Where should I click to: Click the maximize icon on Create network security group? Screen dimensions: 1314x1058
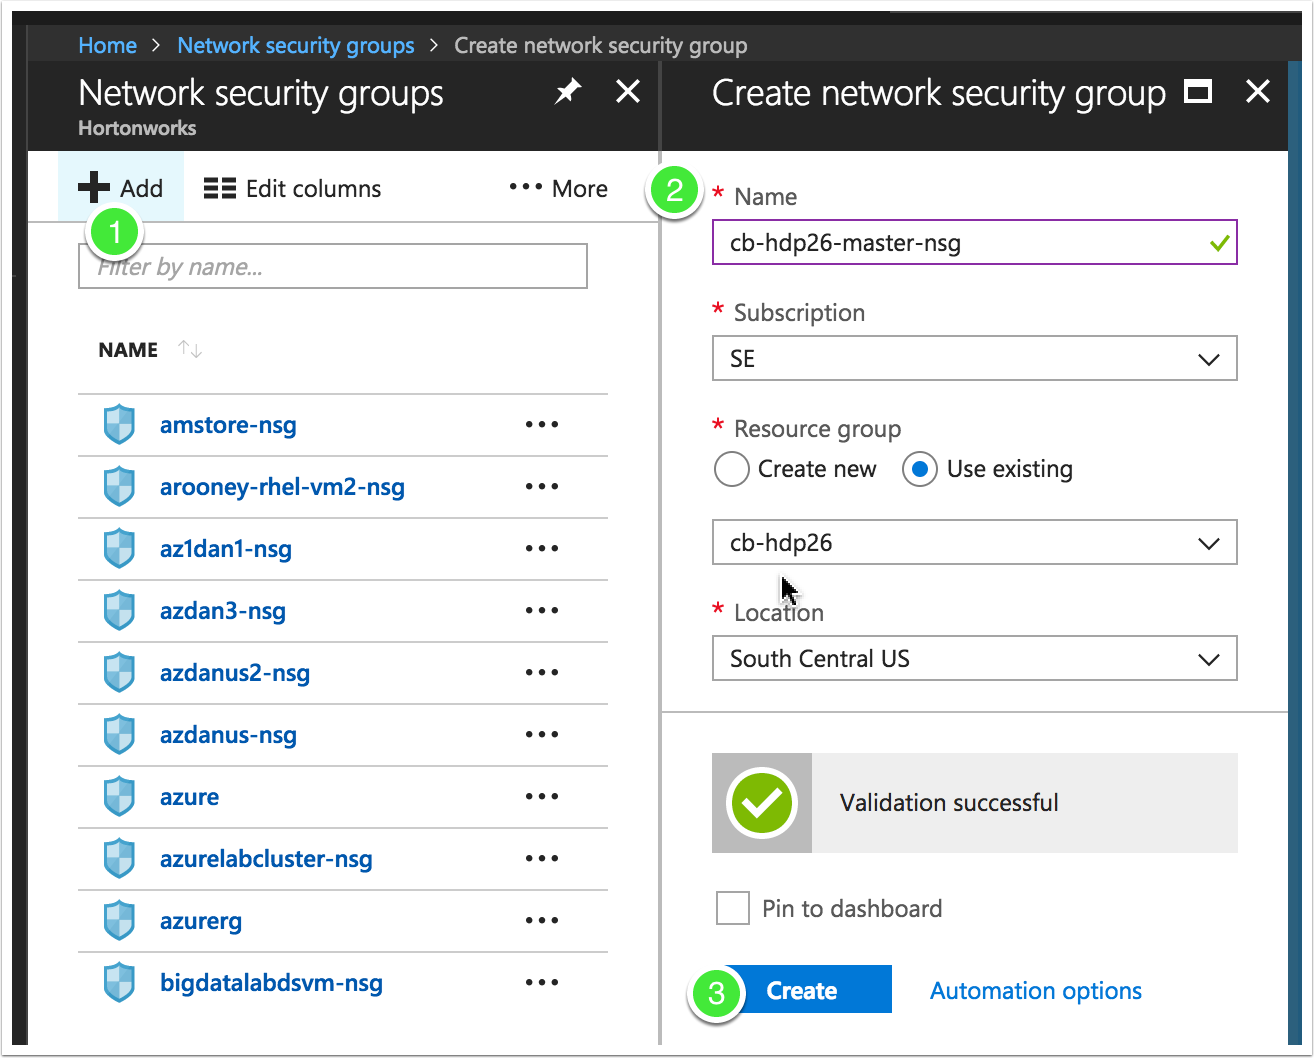click(1198, 91)
